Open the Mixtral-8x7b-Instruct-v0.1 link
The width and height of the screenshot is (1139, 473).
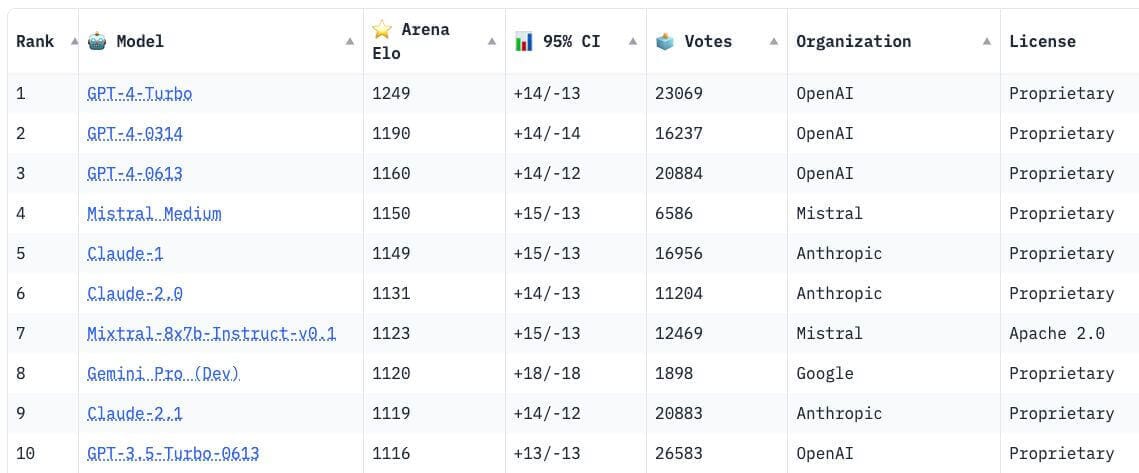coord(211,333)
